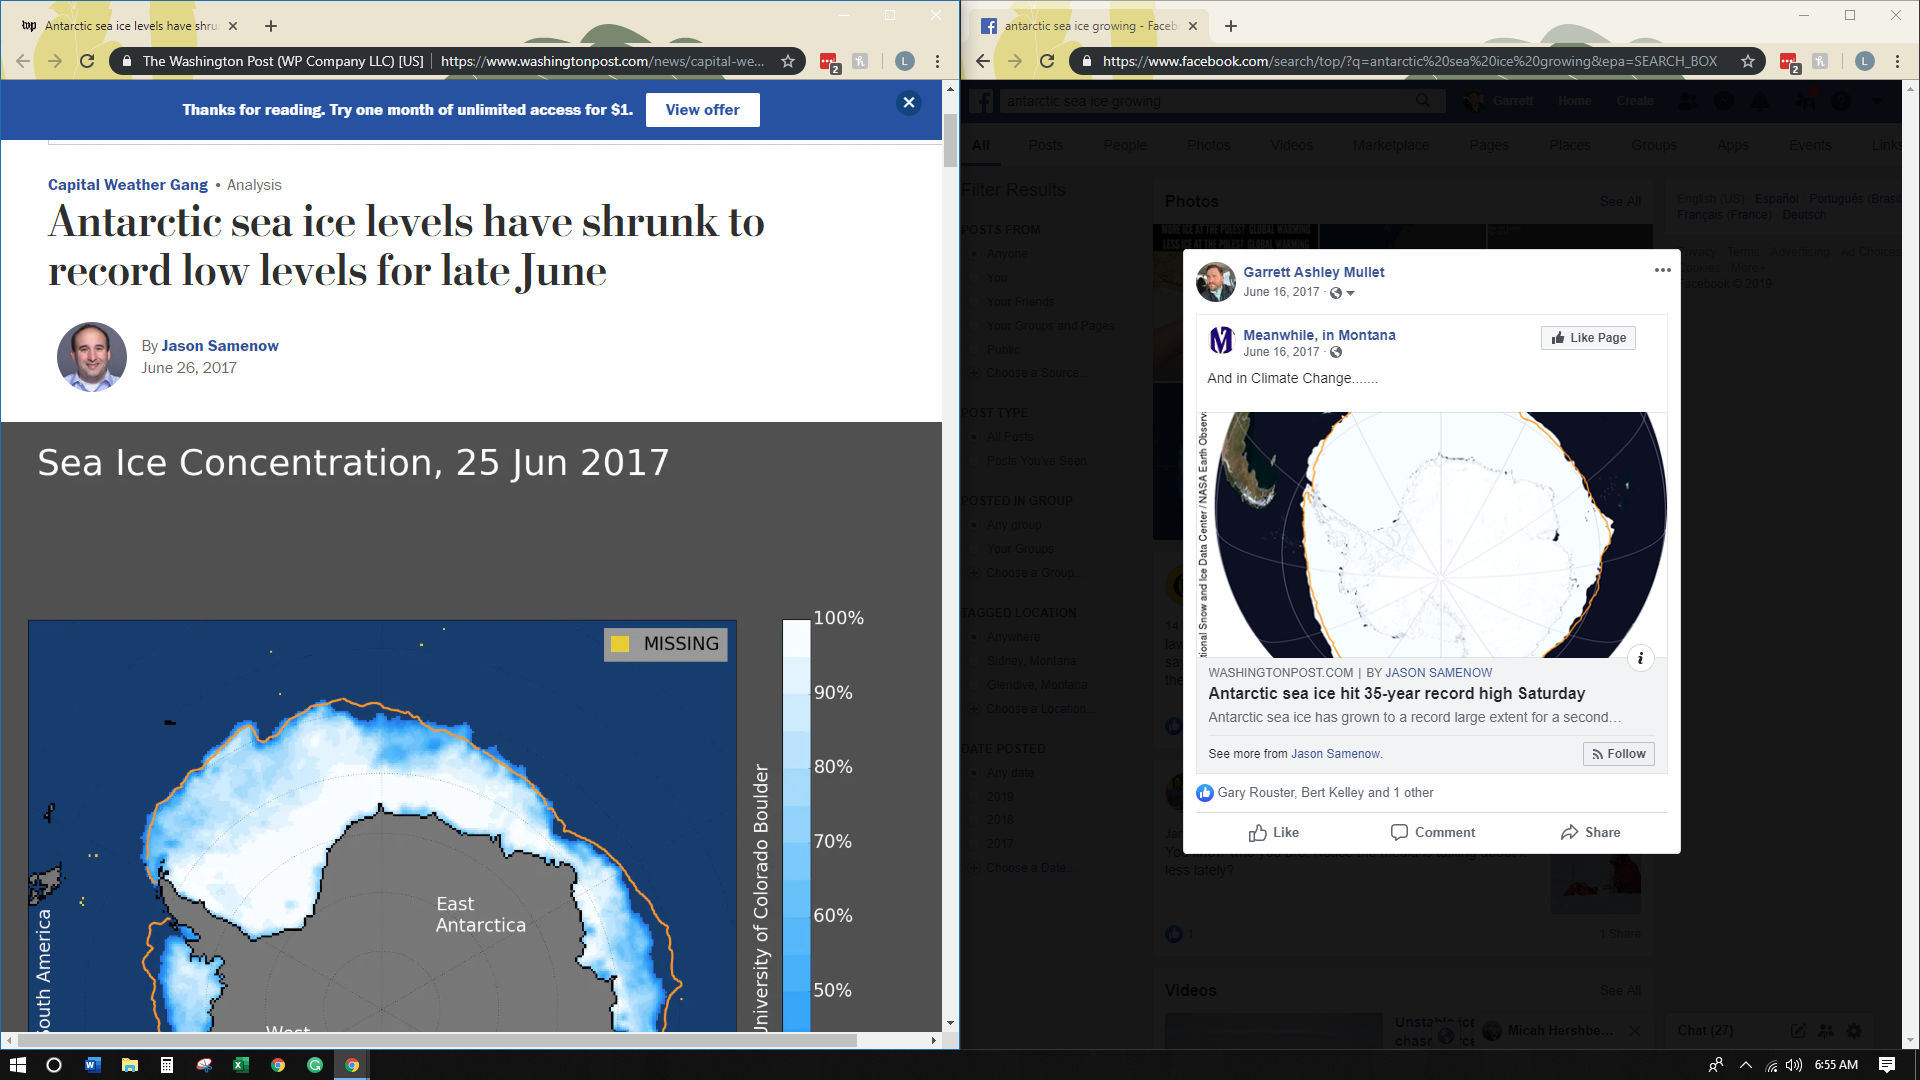Switch to the People search tab on Facebook
The width and height of the screenshot is (1920, 1080).
pos(1125,145)
